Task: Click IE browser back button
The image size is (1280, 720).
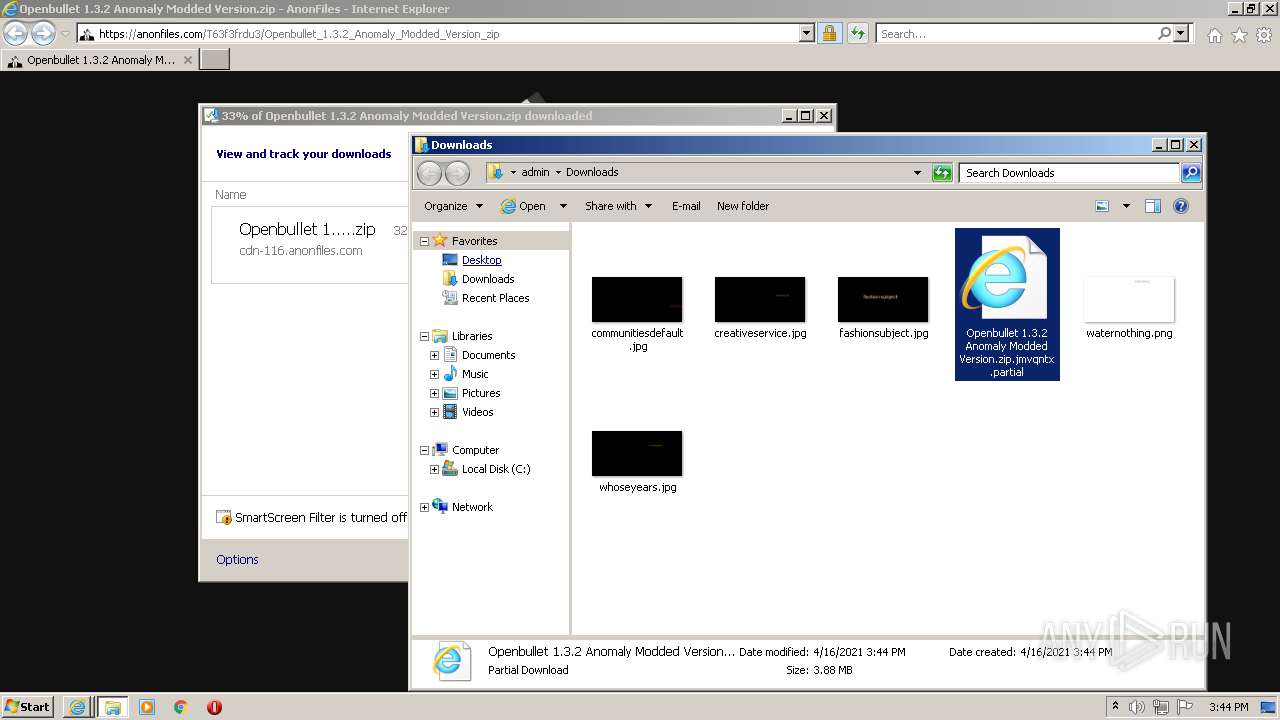Action: (16, 33)
